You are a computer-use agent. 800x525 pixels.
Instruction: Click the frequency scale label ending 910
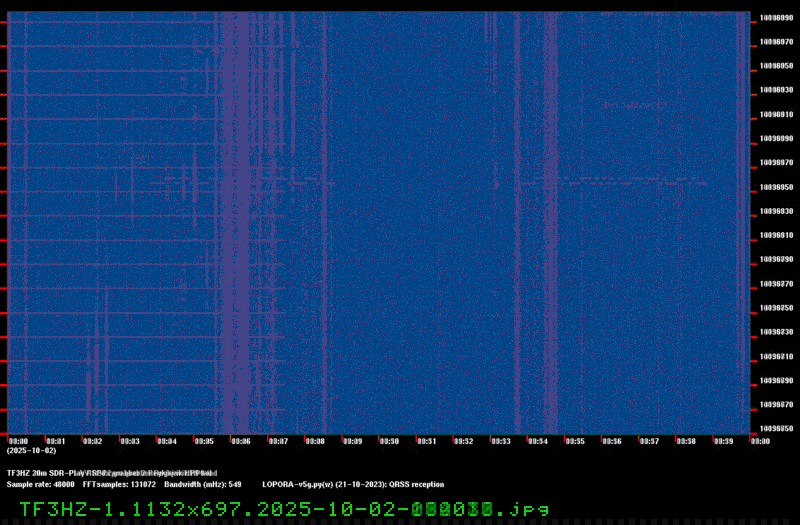coord(776,114)
